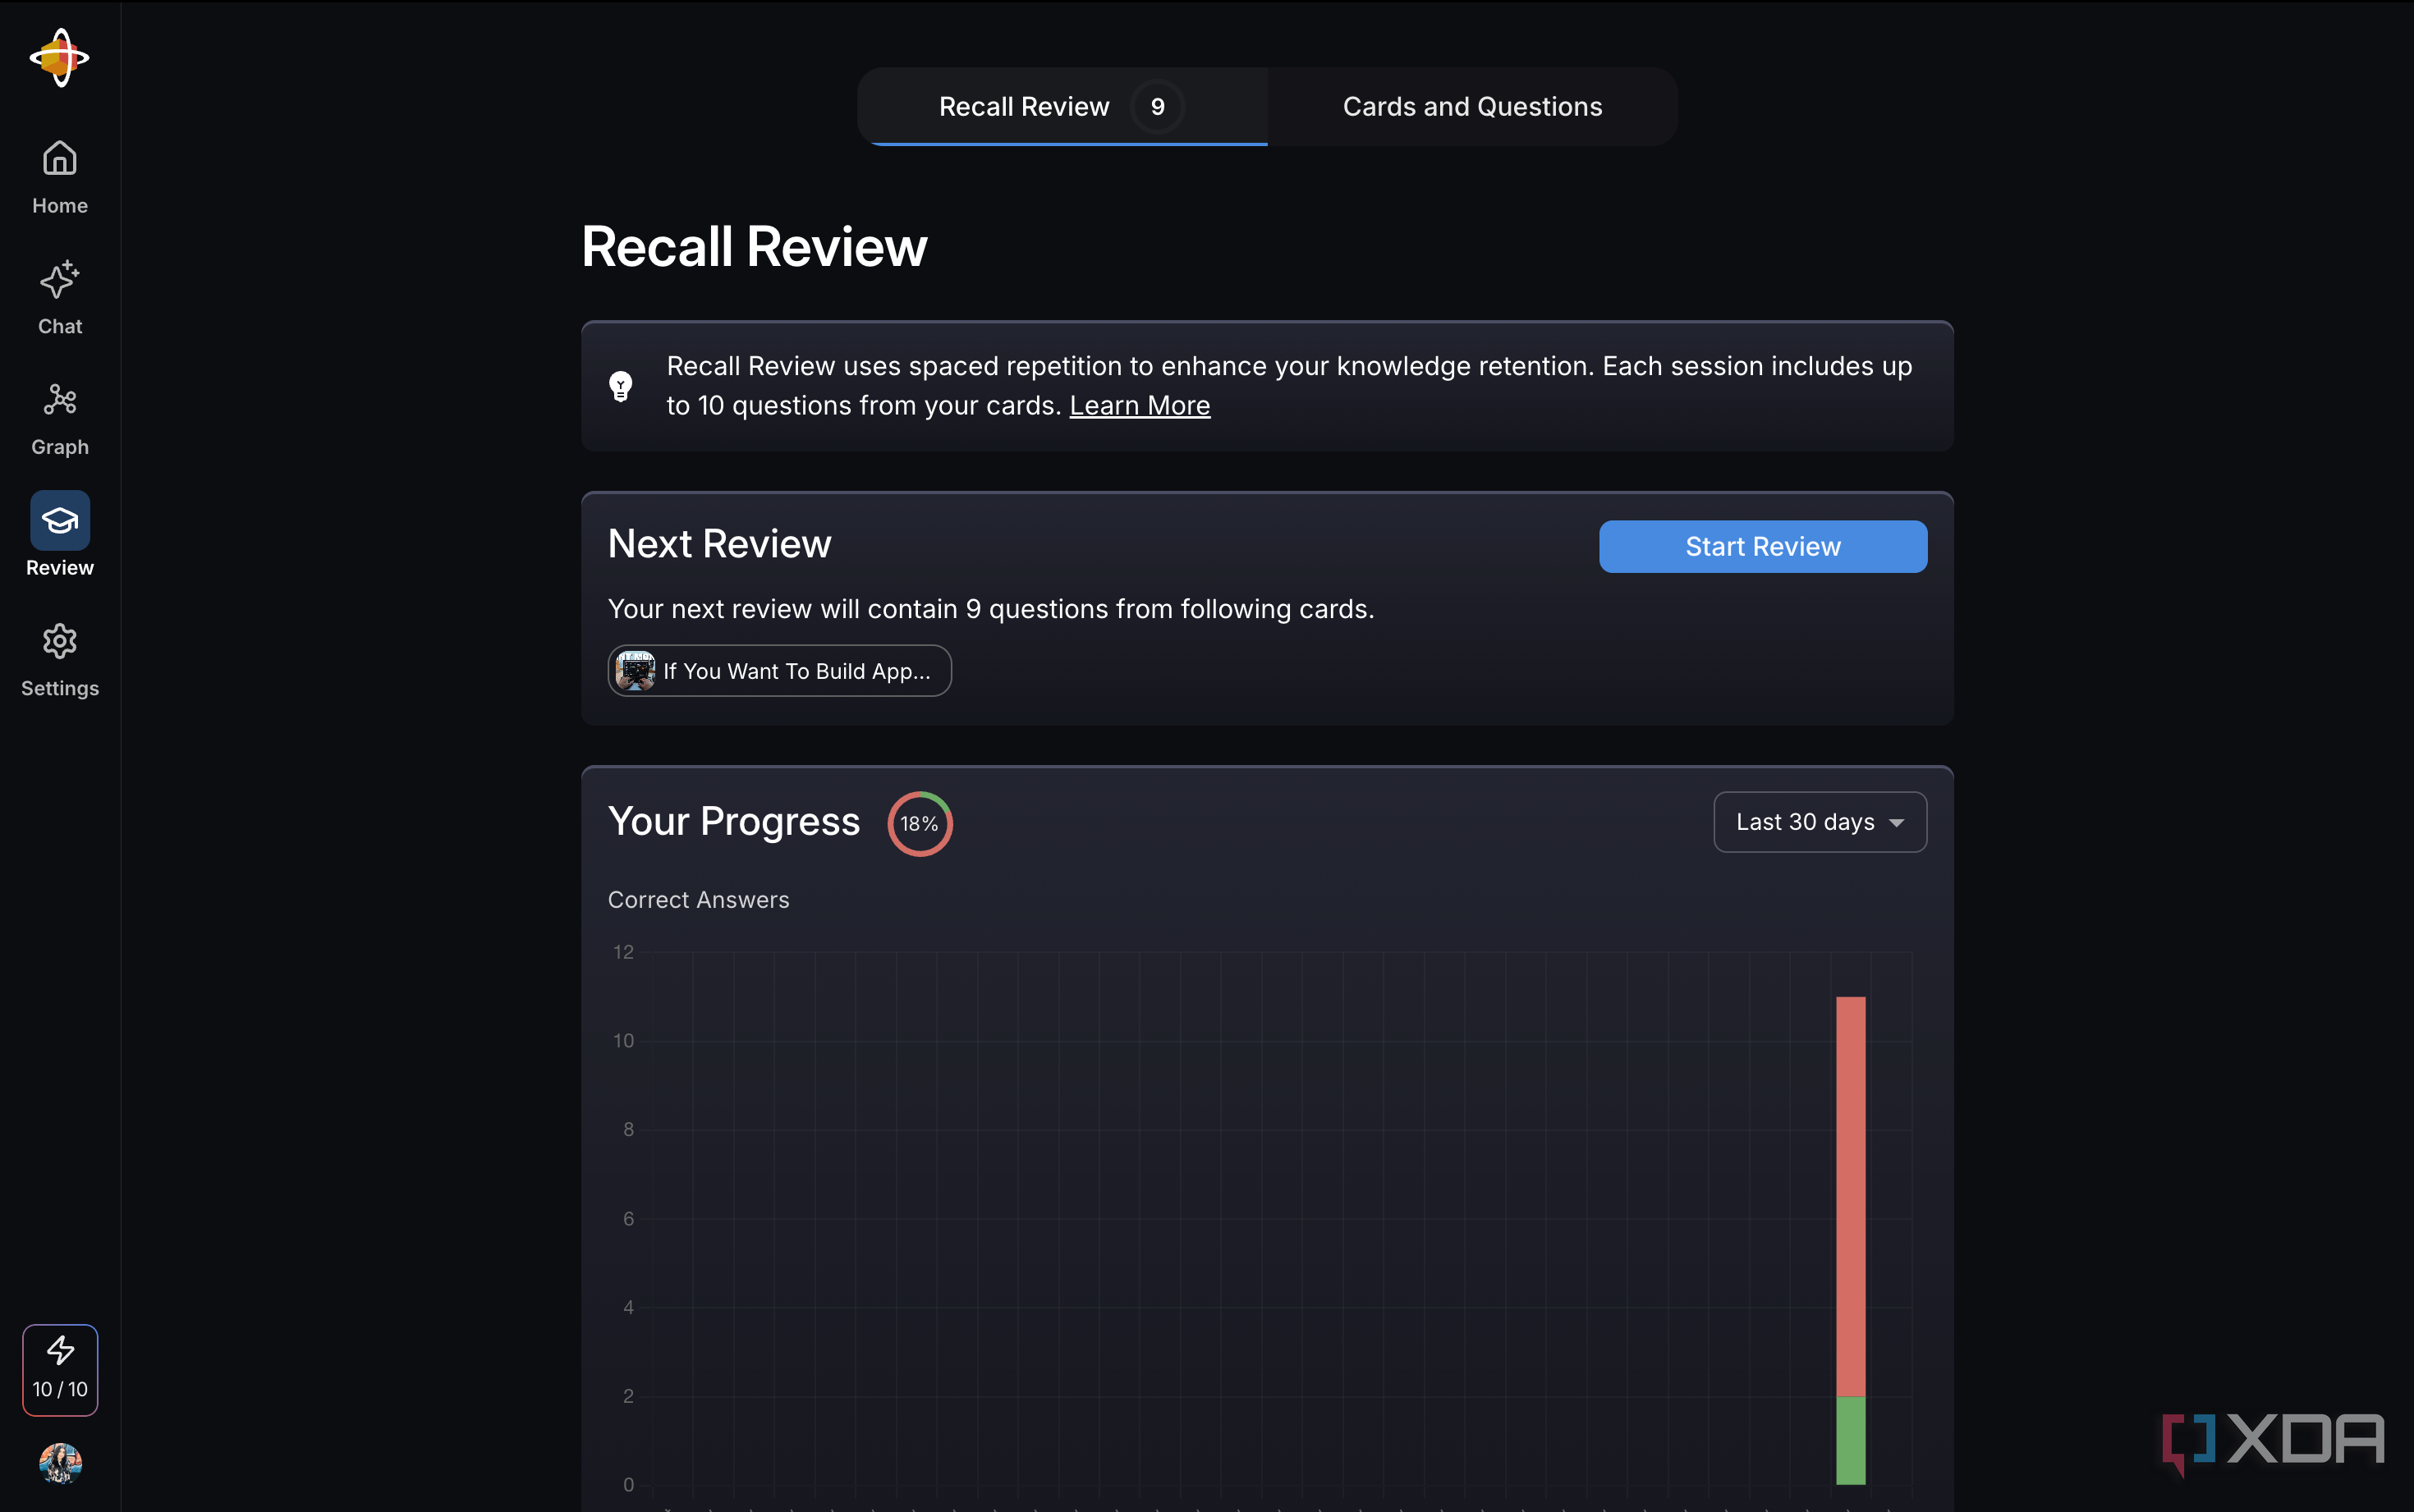Click the 10 / 10 lightning usage badge
The height and width of the screenshot is (1512, 2414).
click(x=60, y=1370)
